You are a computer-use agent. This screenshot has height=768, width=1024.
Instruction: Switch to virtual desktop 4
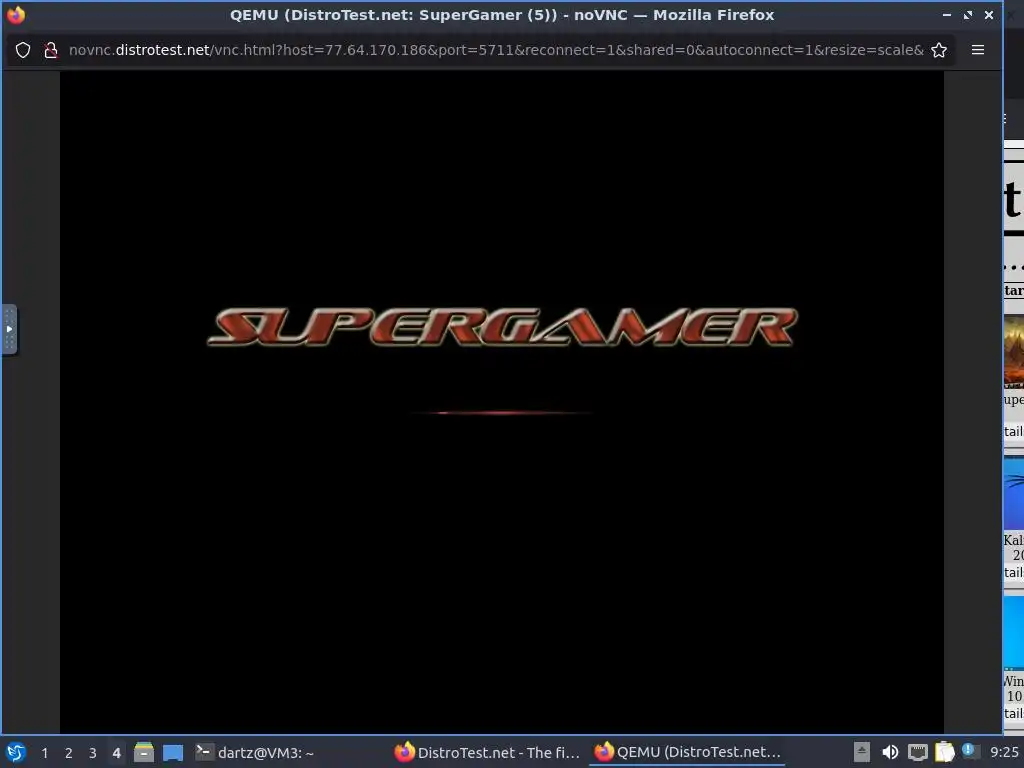[116, 753]
